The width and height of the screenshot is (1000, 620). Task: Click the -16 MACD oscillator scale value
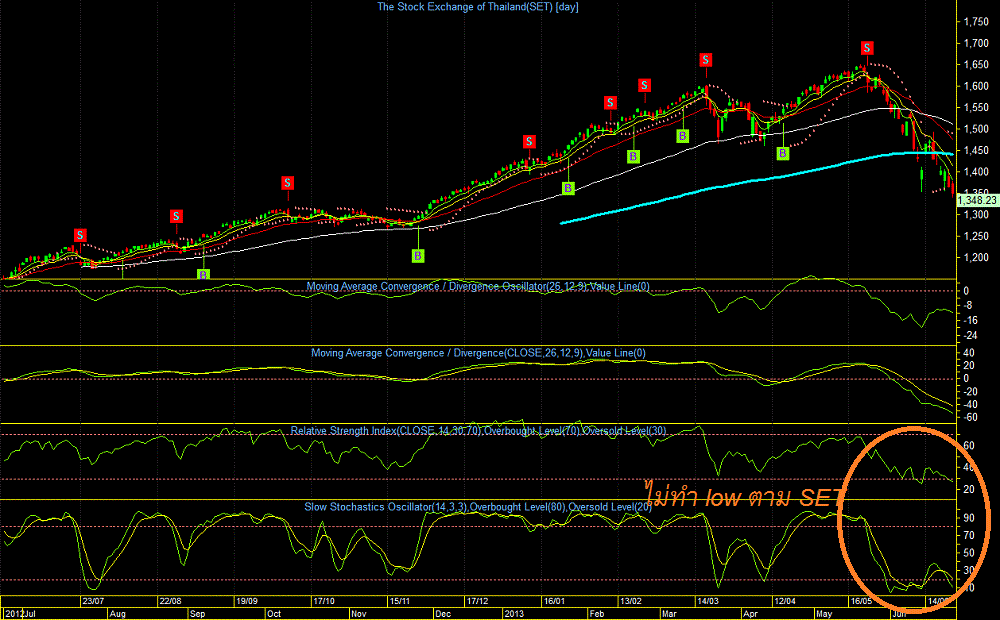969,321
